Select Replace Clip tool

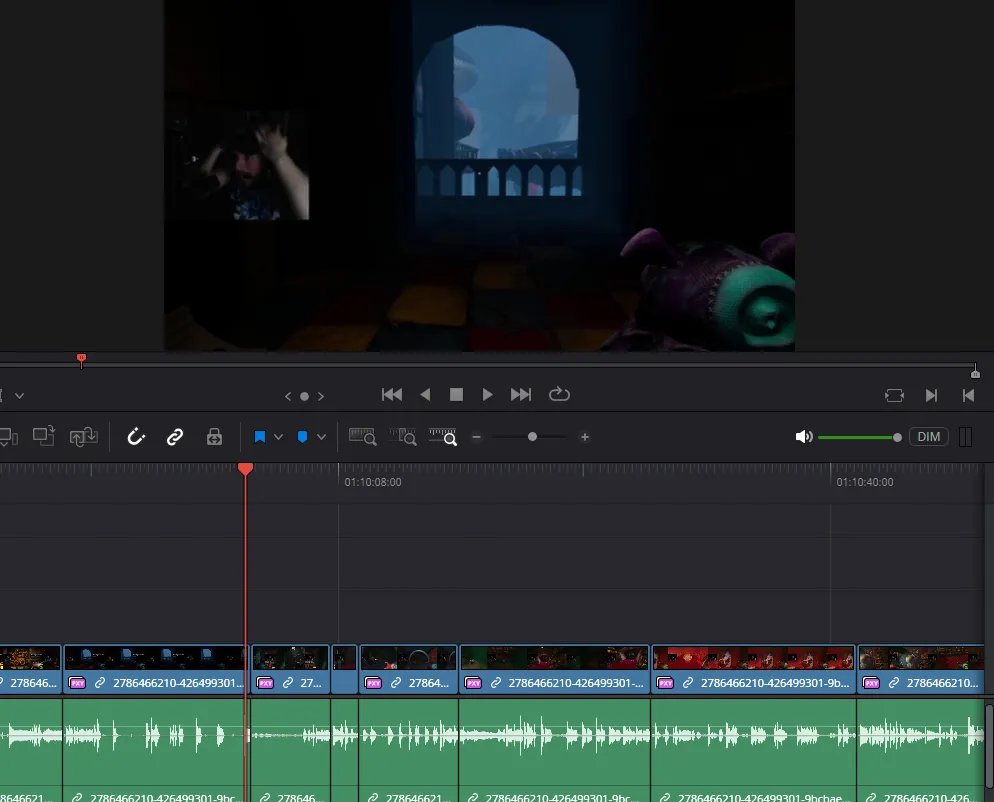[x=84, y=436]
